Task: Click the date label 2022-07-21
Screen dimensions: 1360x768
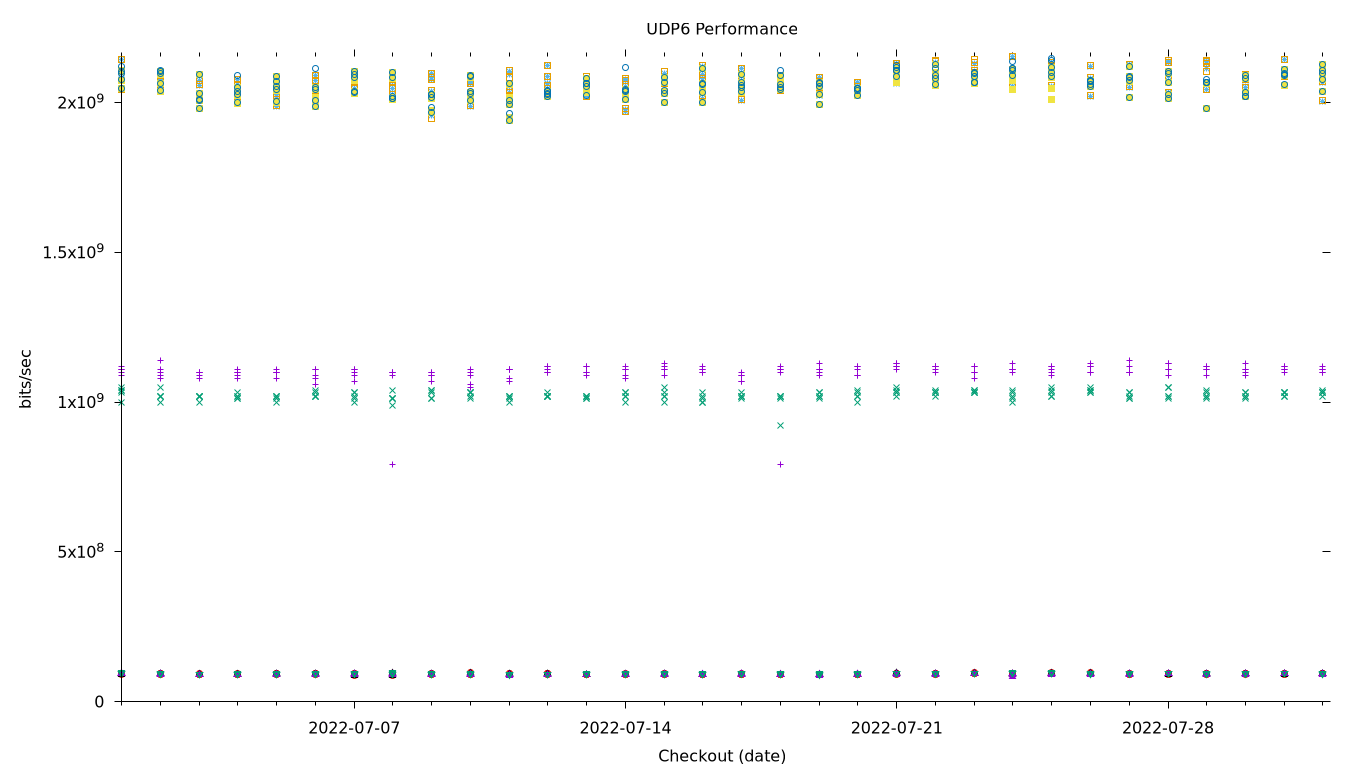Action: click(896, 728)
